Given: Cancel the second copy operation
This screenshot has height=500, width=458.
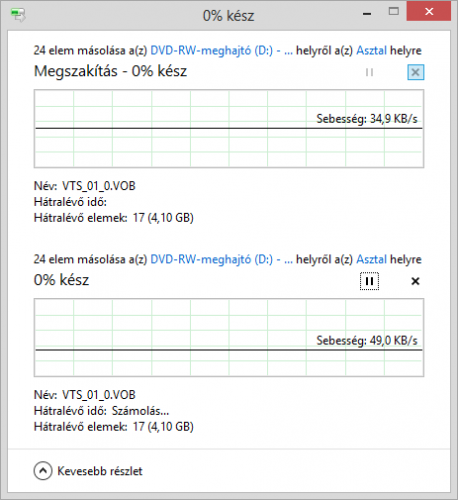Looking at the screenshot, I should click(415, 281).
